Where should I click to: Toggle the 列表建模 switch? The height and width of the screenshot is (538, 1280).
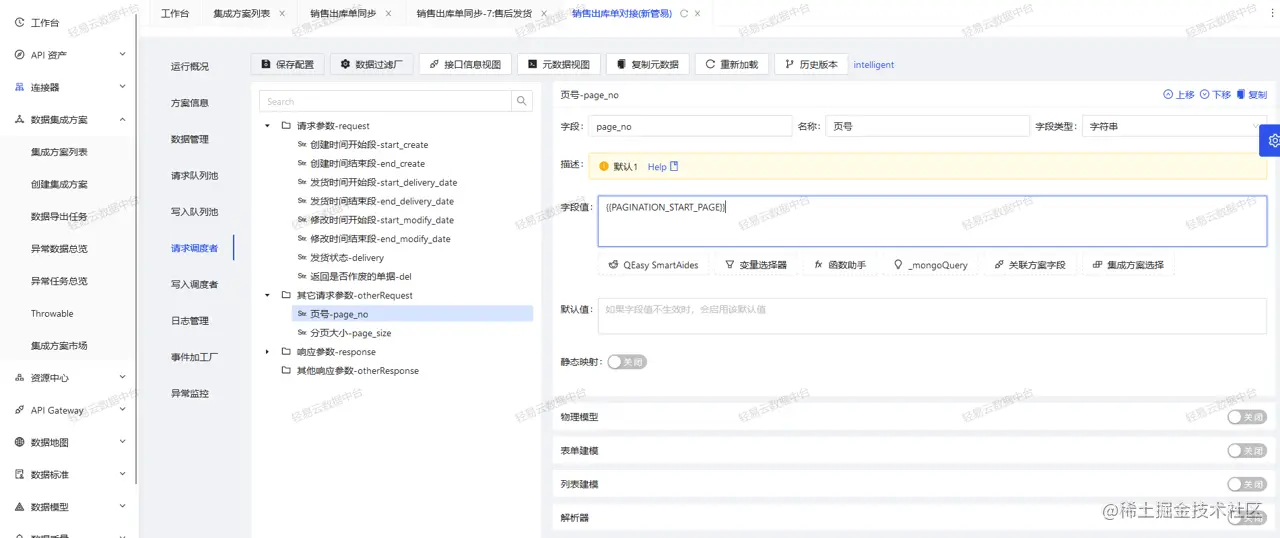click(x=1247, y=484)
